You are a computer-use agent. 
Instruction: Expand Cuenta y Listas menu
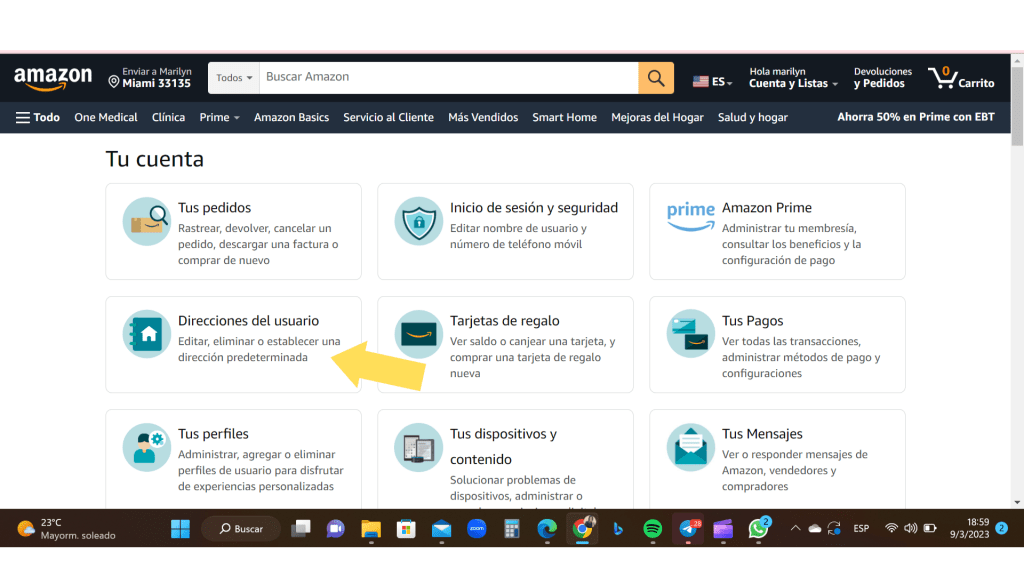pyautogui.click(x=793, y=78)
